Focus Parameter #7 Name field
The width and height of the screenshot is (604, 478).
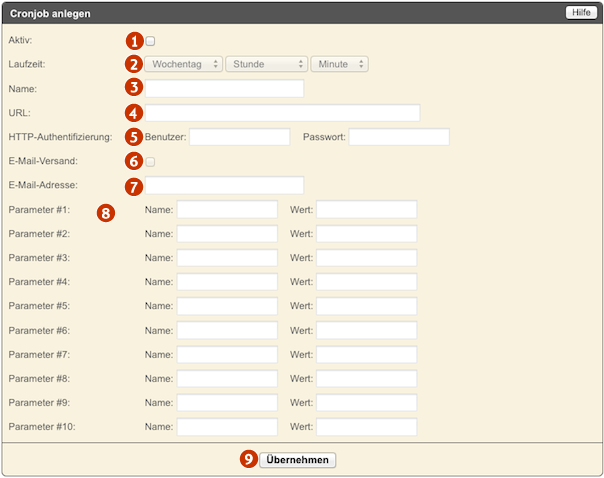pyautogui.click(x=227, y=354)
